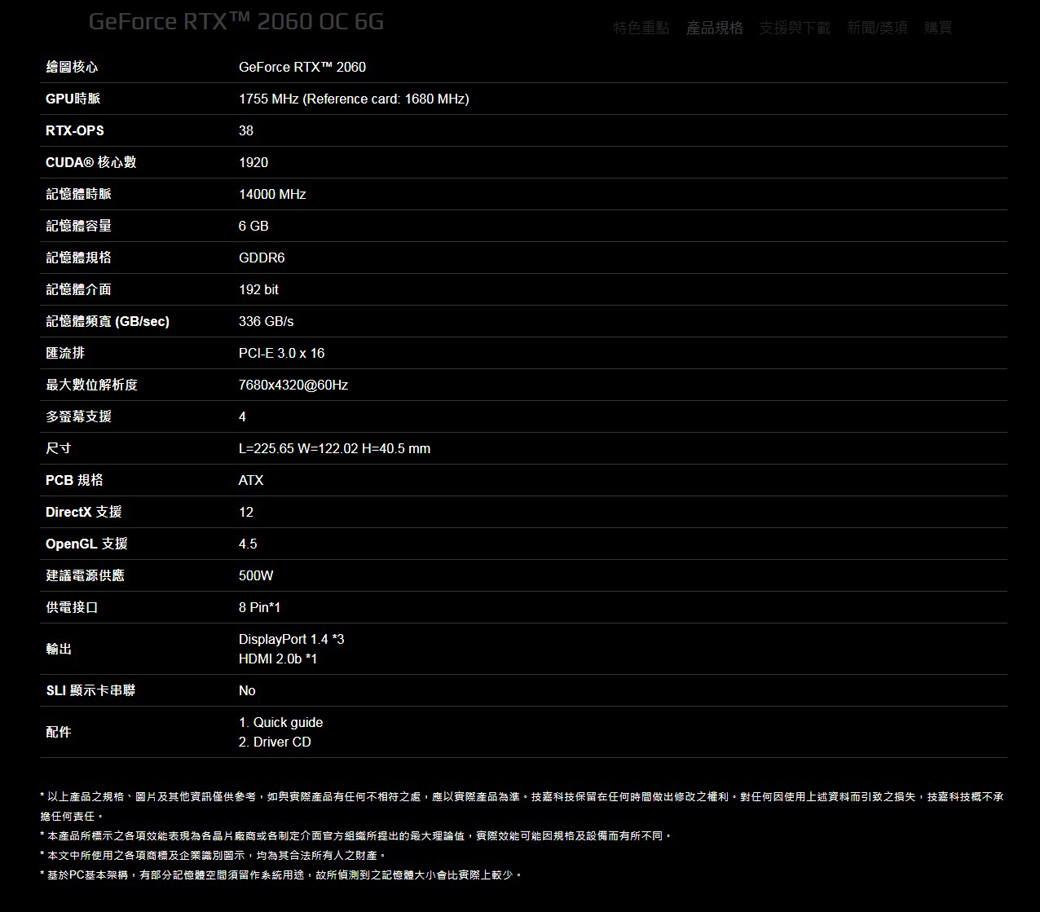
Task: Click the PCI-E 3.0 x 16 value
Action: pos(281,353)
